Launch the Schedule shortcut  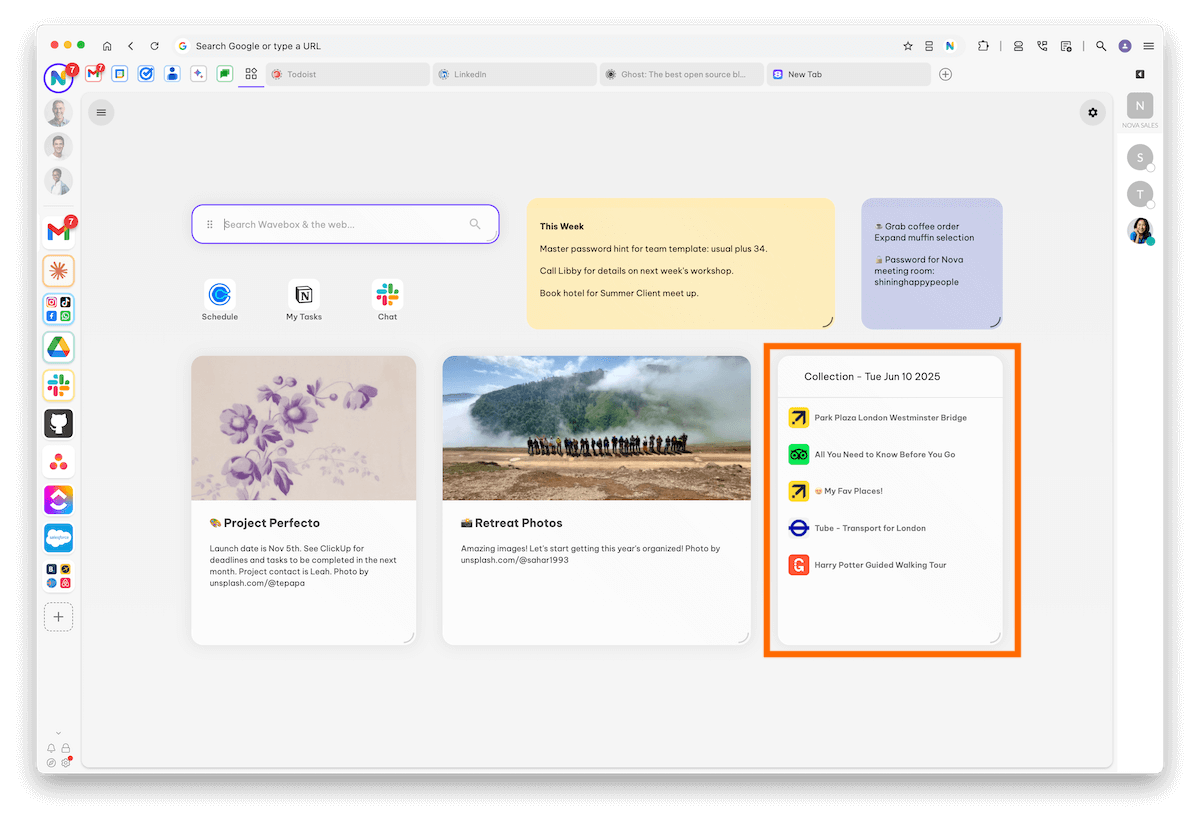point(220,301)
